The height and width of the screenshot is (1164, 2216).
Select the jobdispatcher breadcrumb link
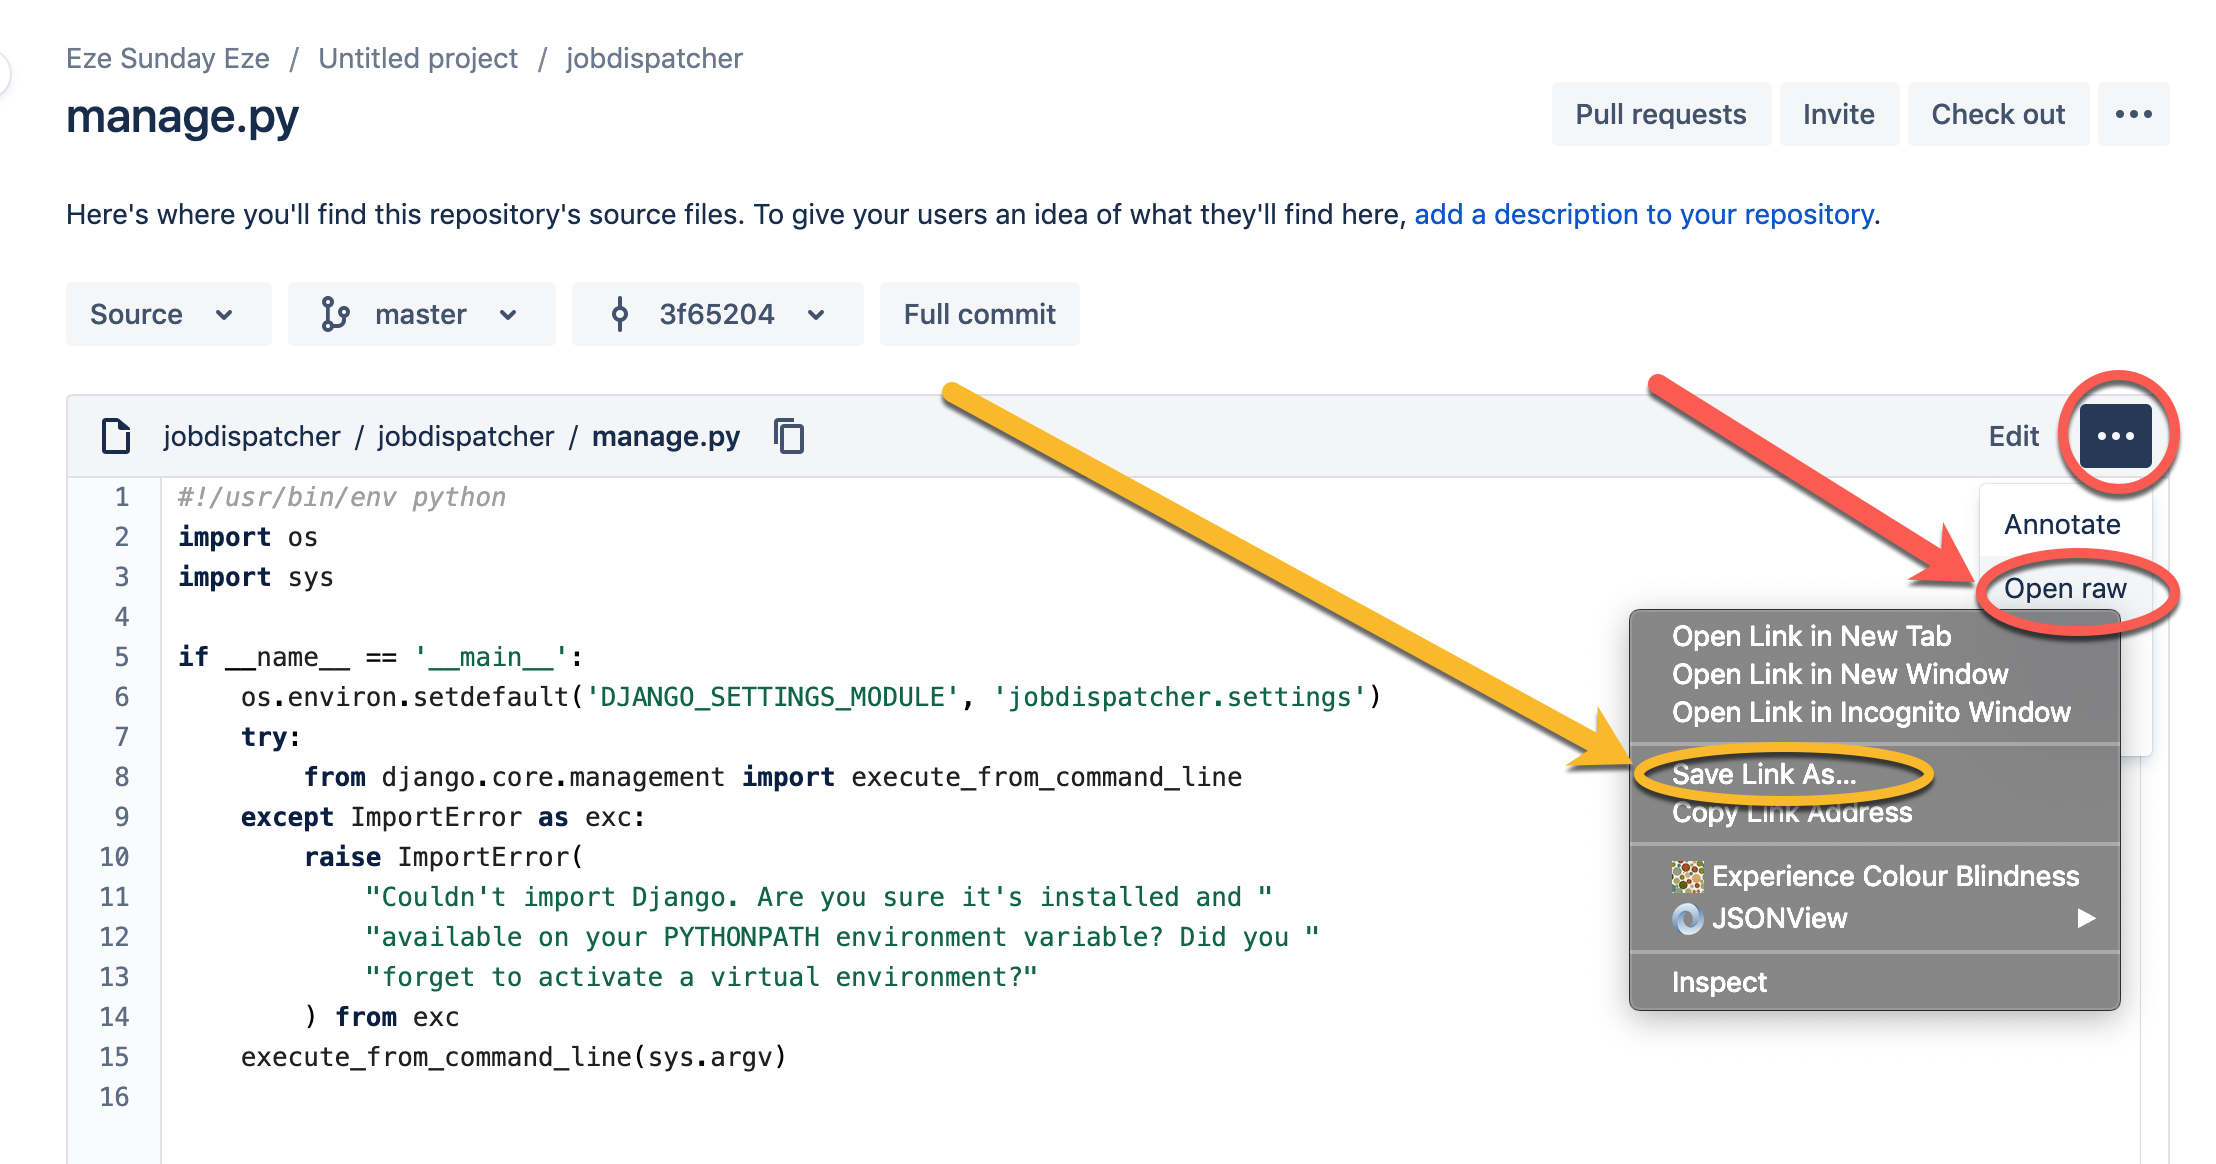pos(654,58)
